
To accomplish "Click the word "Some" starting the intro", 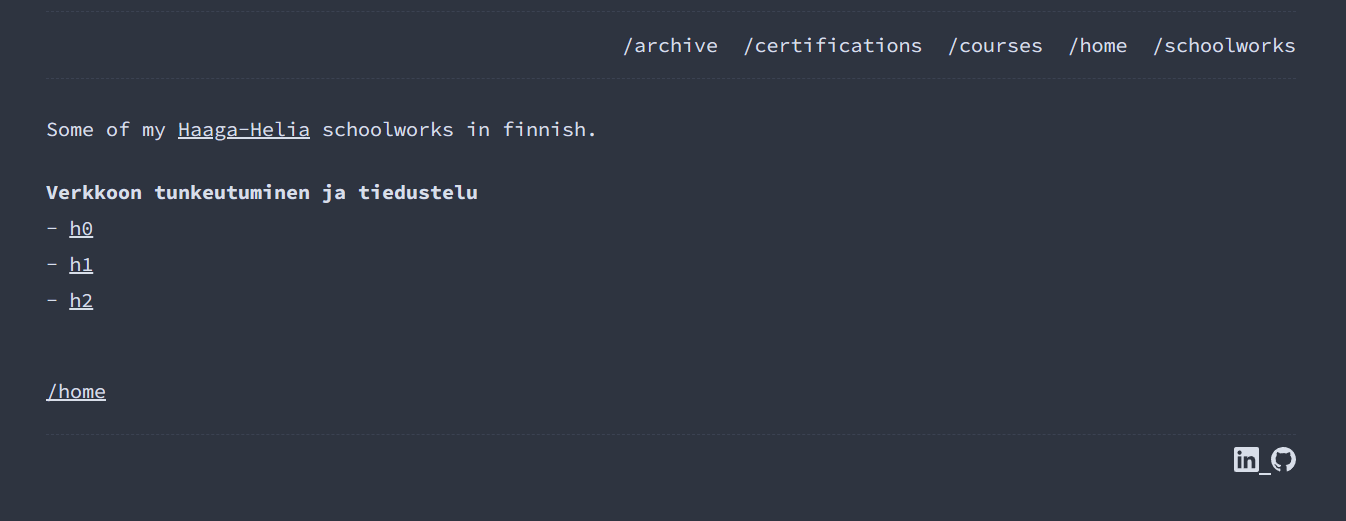I will click(70, 130).
